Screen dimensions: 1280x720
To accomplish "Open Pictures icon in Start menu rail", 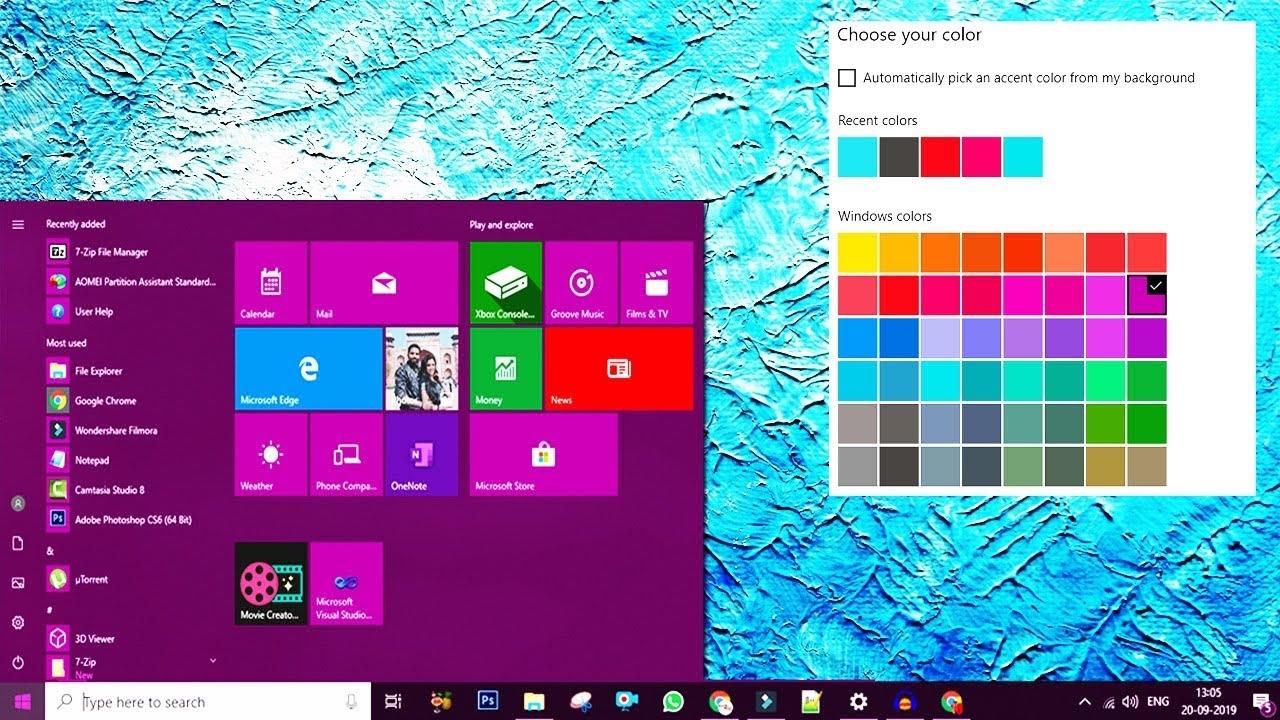I will [x=18, y=582].
